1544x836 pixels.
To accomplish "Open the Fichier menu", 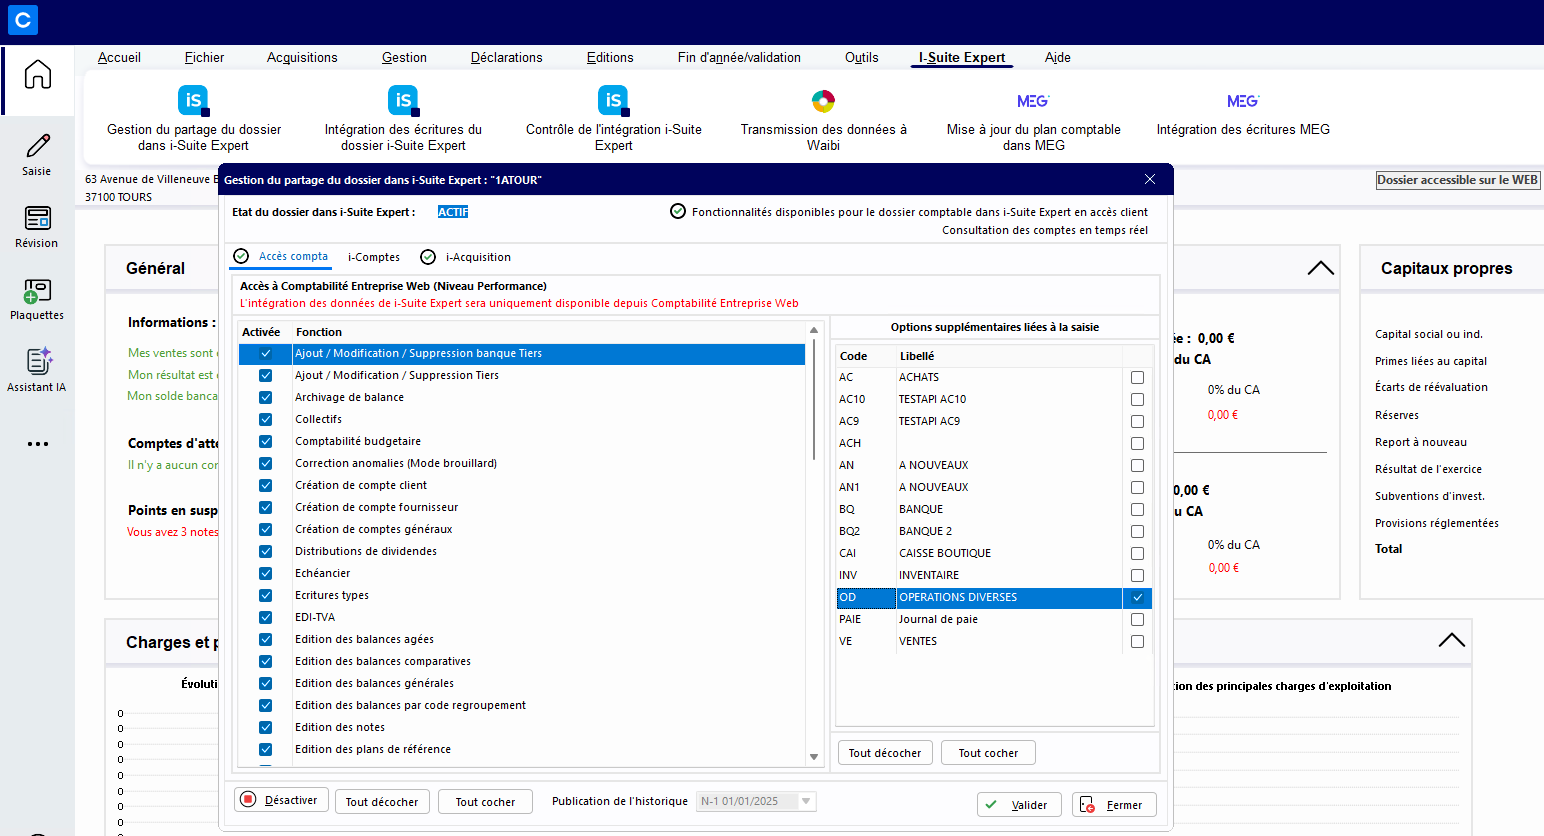I will [x=204, y=58].
